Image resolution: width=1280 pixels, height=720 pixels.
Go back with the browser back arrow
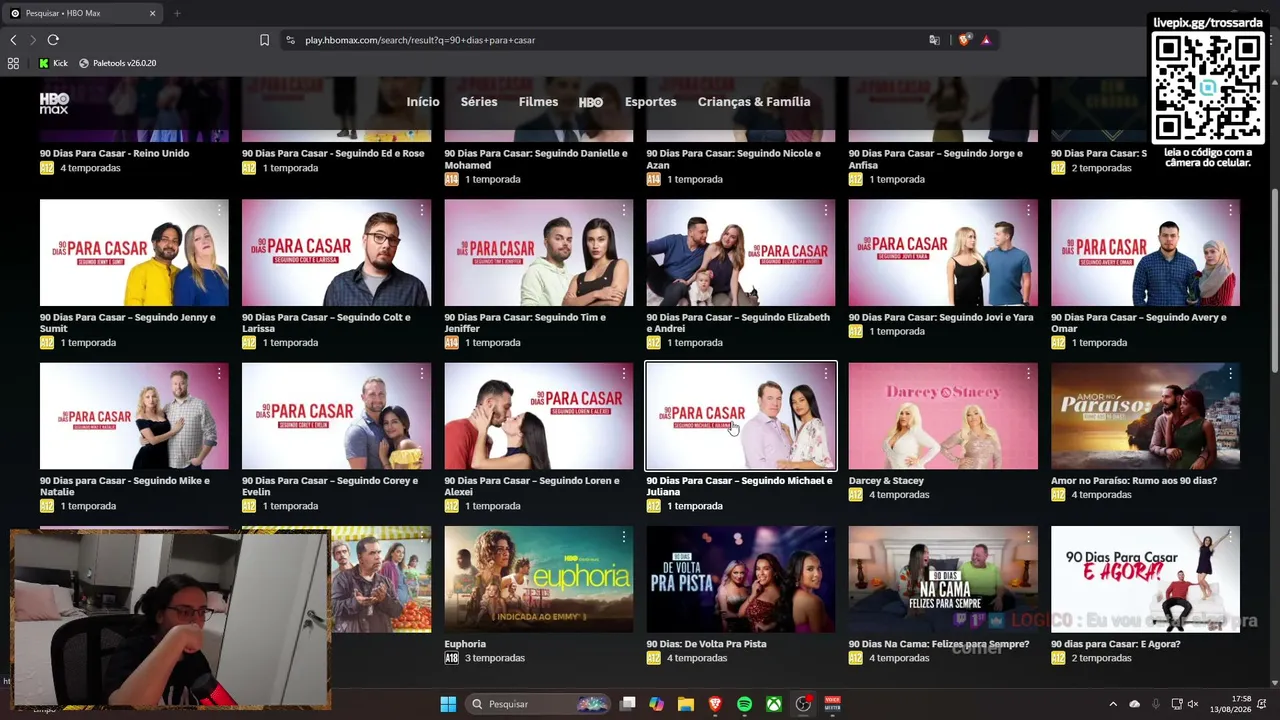pyautogui.click(x=13, y=40)
